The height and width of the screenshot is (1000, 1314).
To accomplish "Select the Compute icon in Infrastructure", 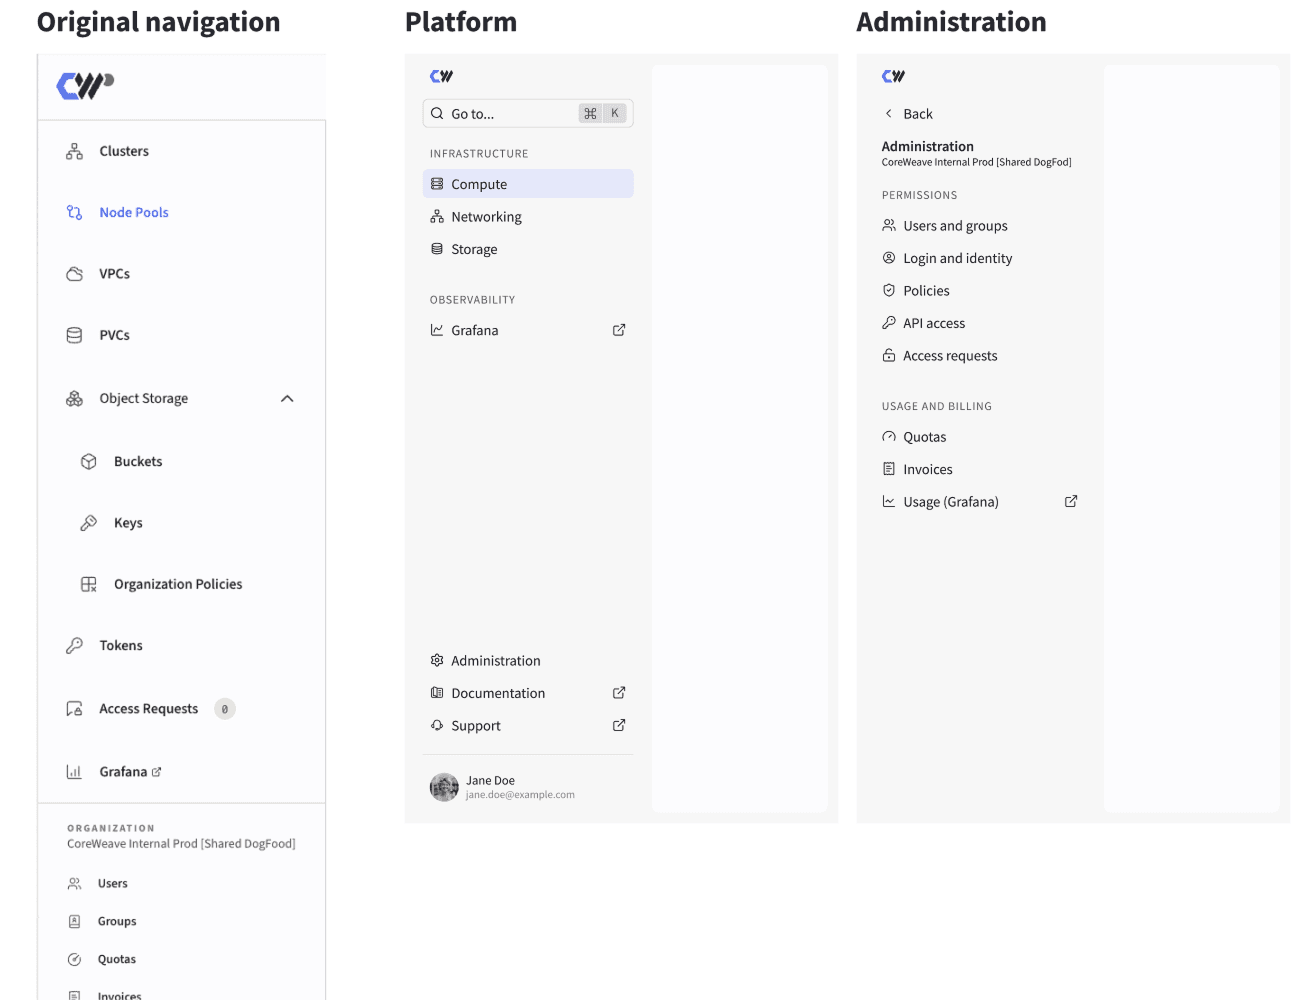I will click(x=436, y=183).
